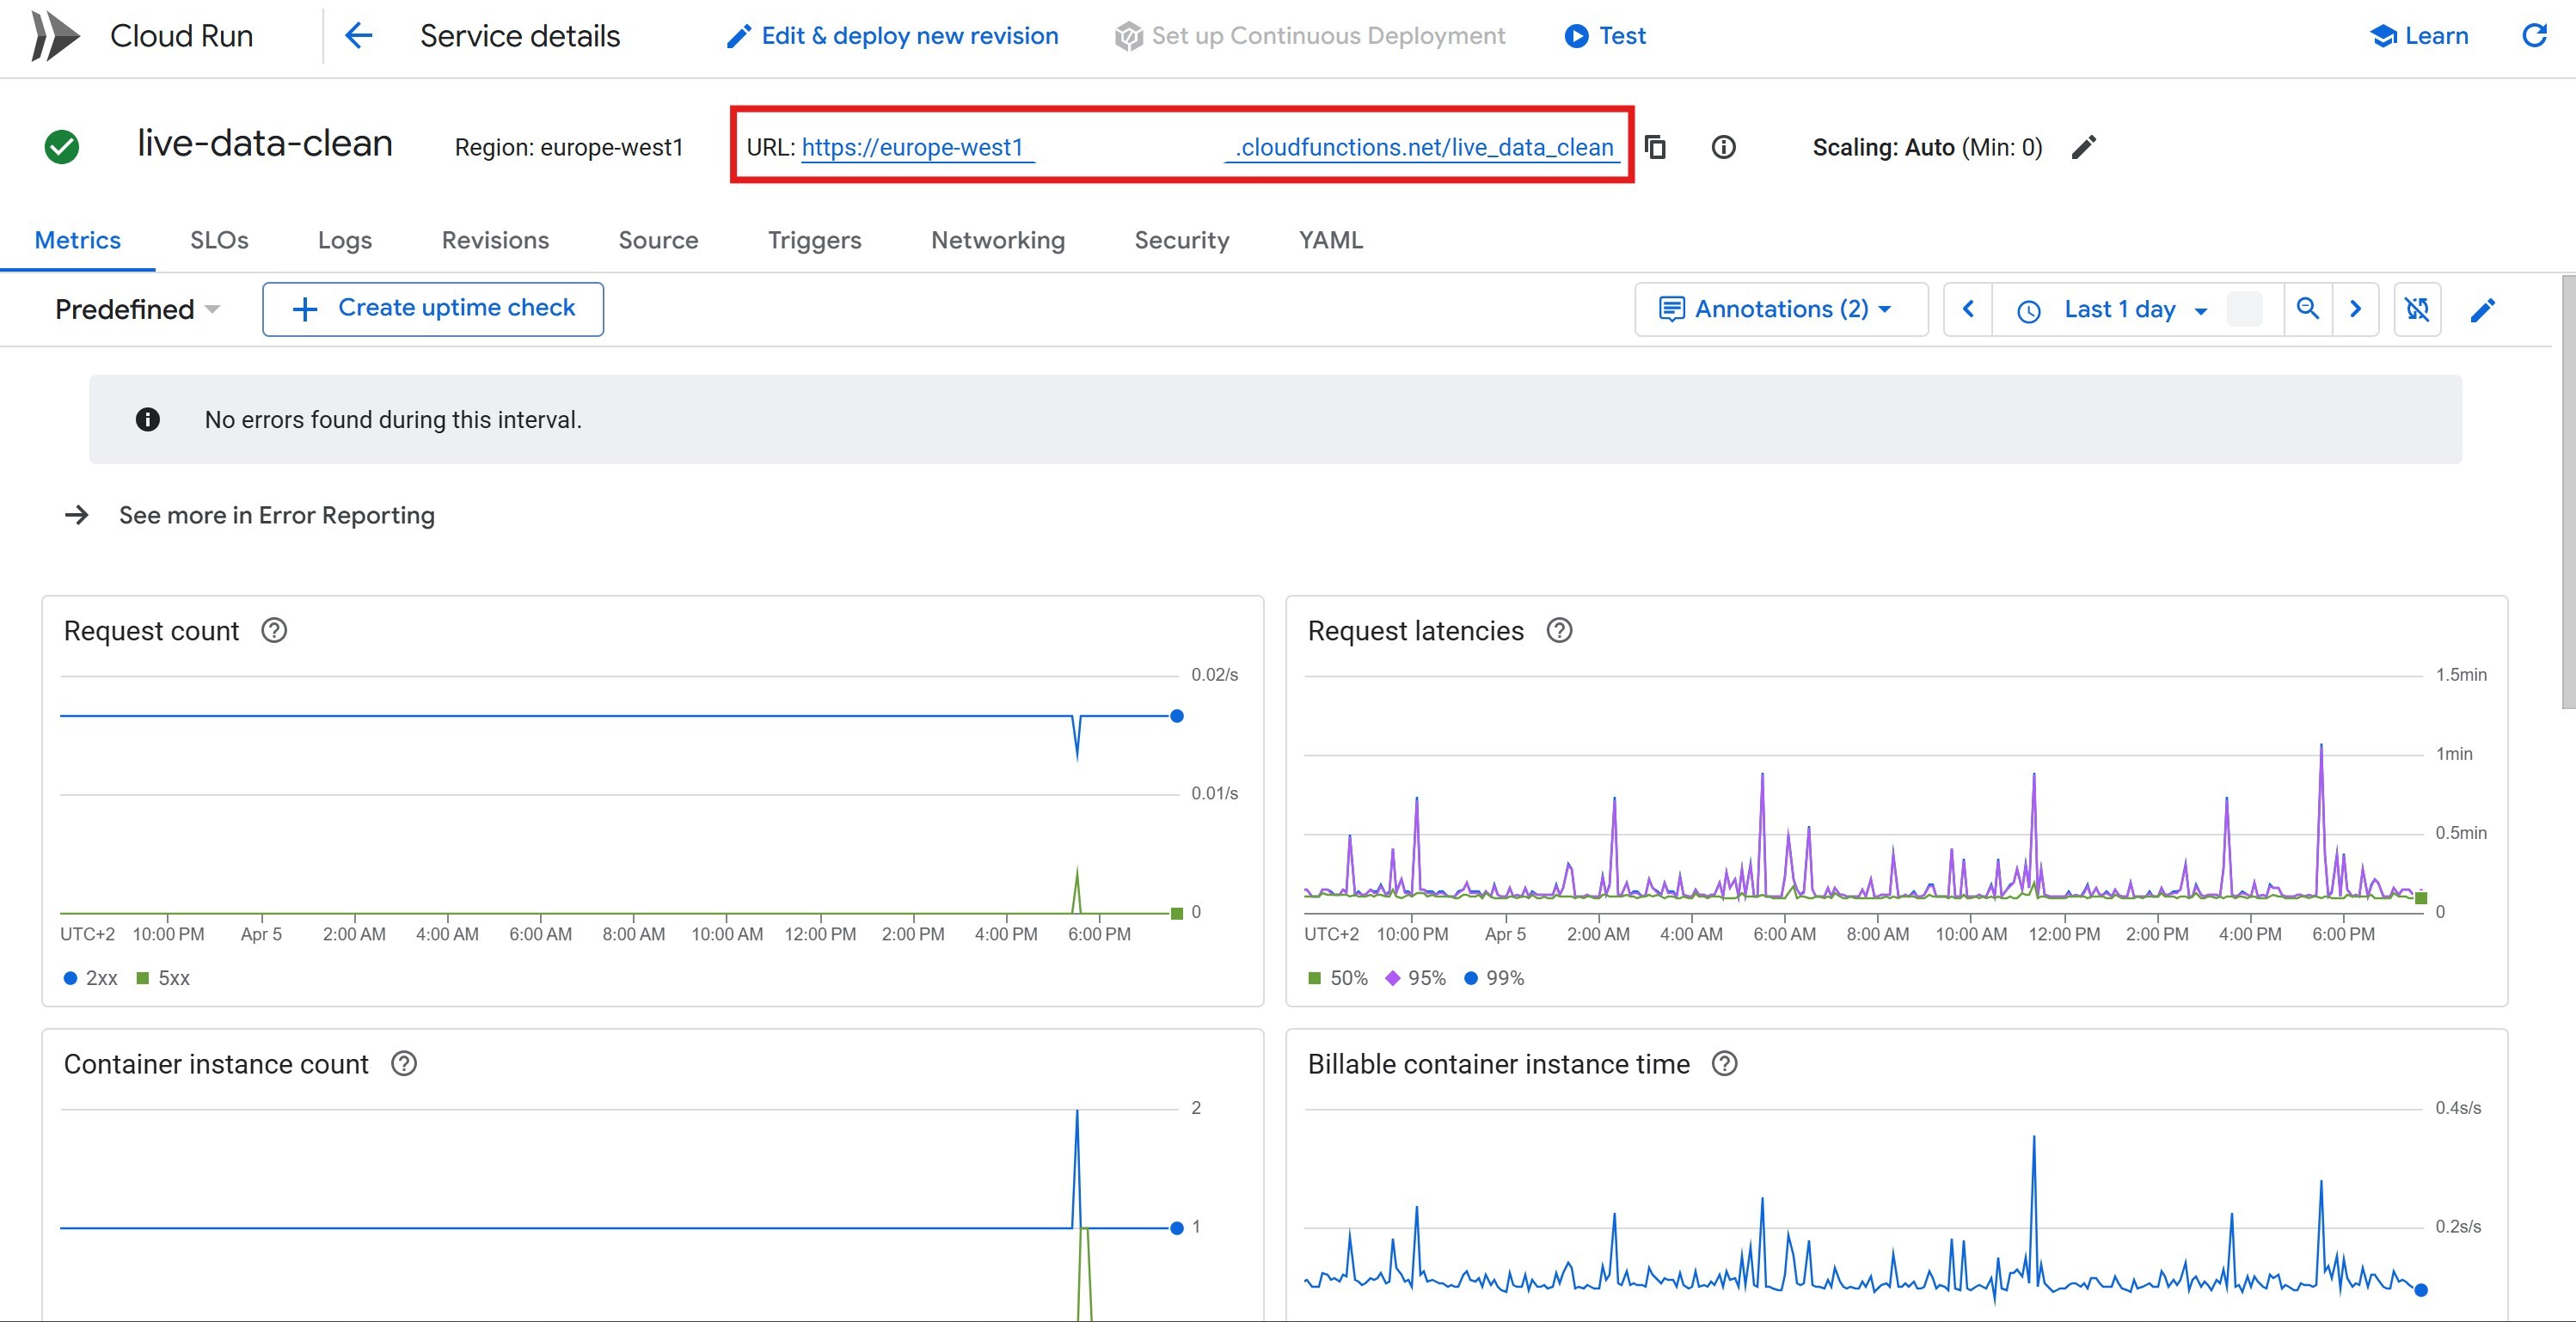Click the Request count help icon
The width and height of the screenshot is (2576, 1322).
pos(274,630)
